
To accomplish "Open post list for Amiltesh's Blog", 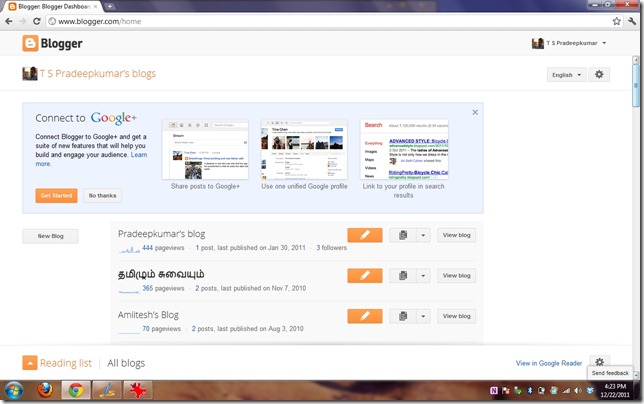I will [x=403, y=316].
